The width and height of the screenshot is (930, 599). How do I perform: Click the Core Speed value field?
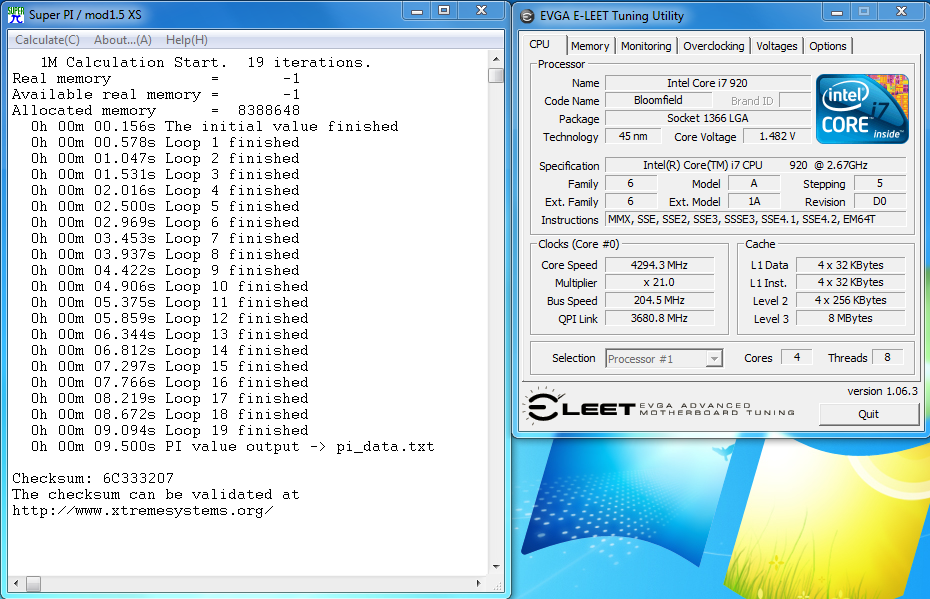(660, 265)
